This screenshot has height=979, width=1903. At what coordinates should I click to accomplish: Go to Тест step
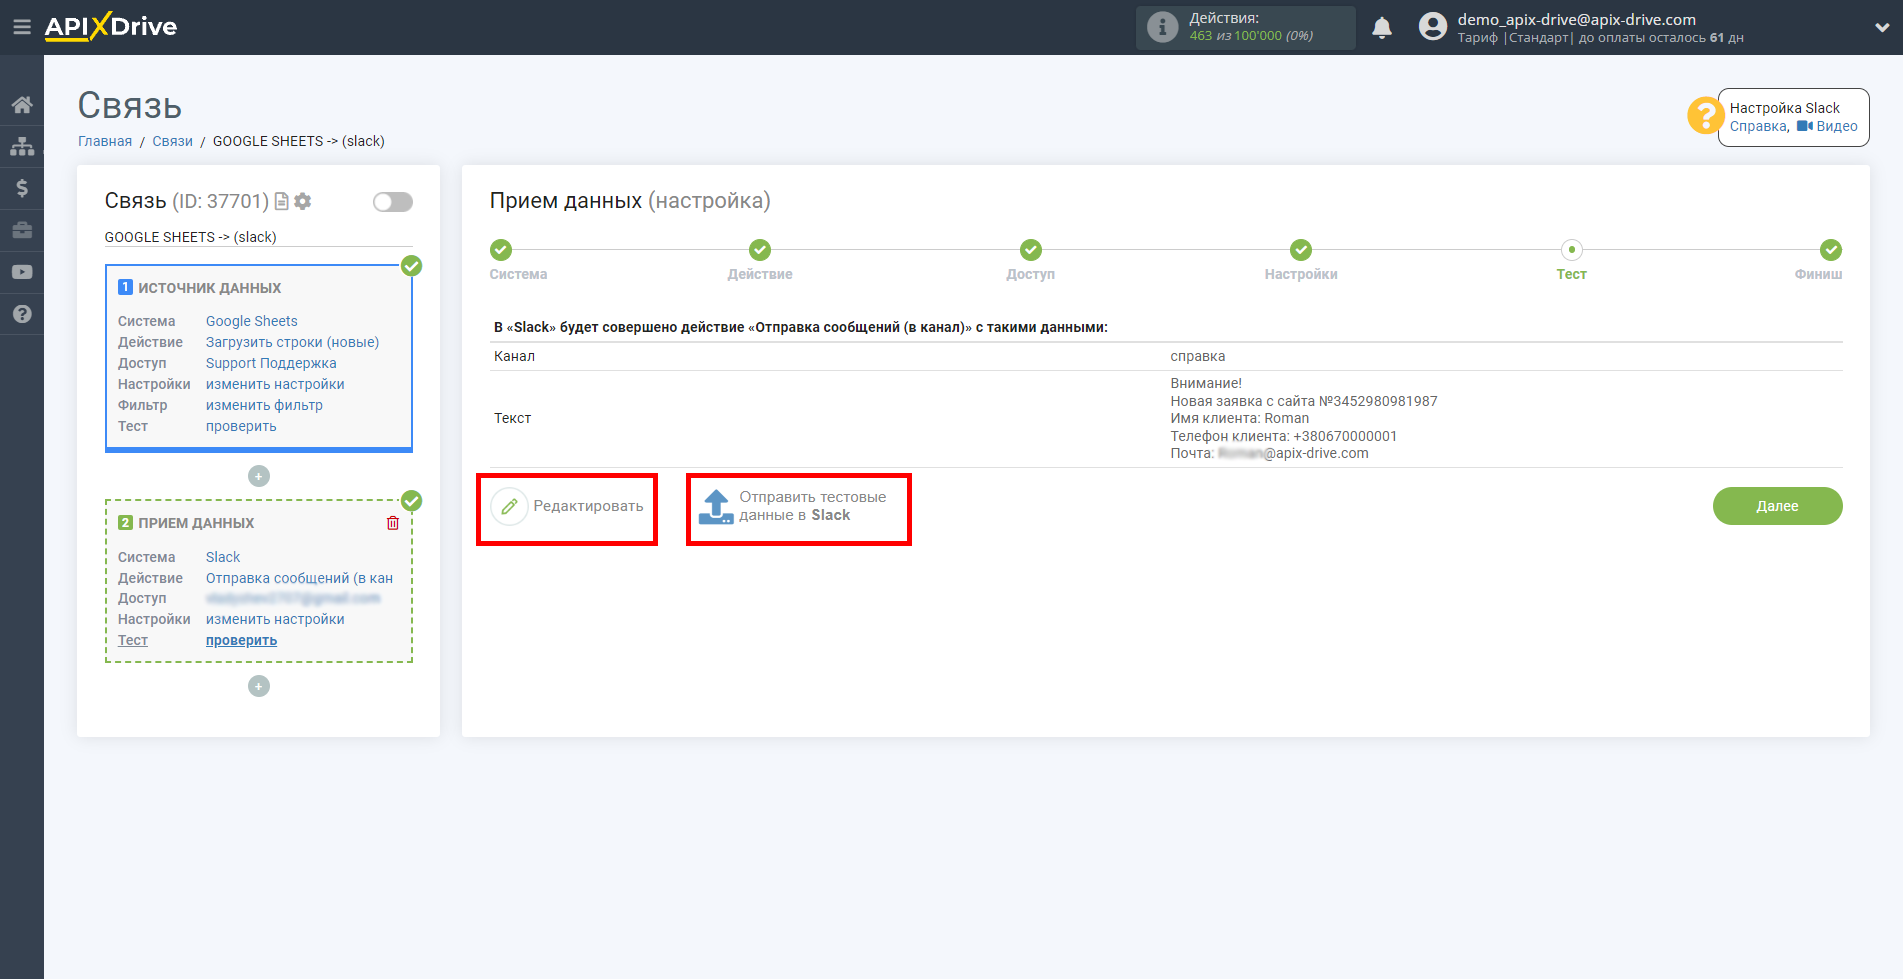1572,250
